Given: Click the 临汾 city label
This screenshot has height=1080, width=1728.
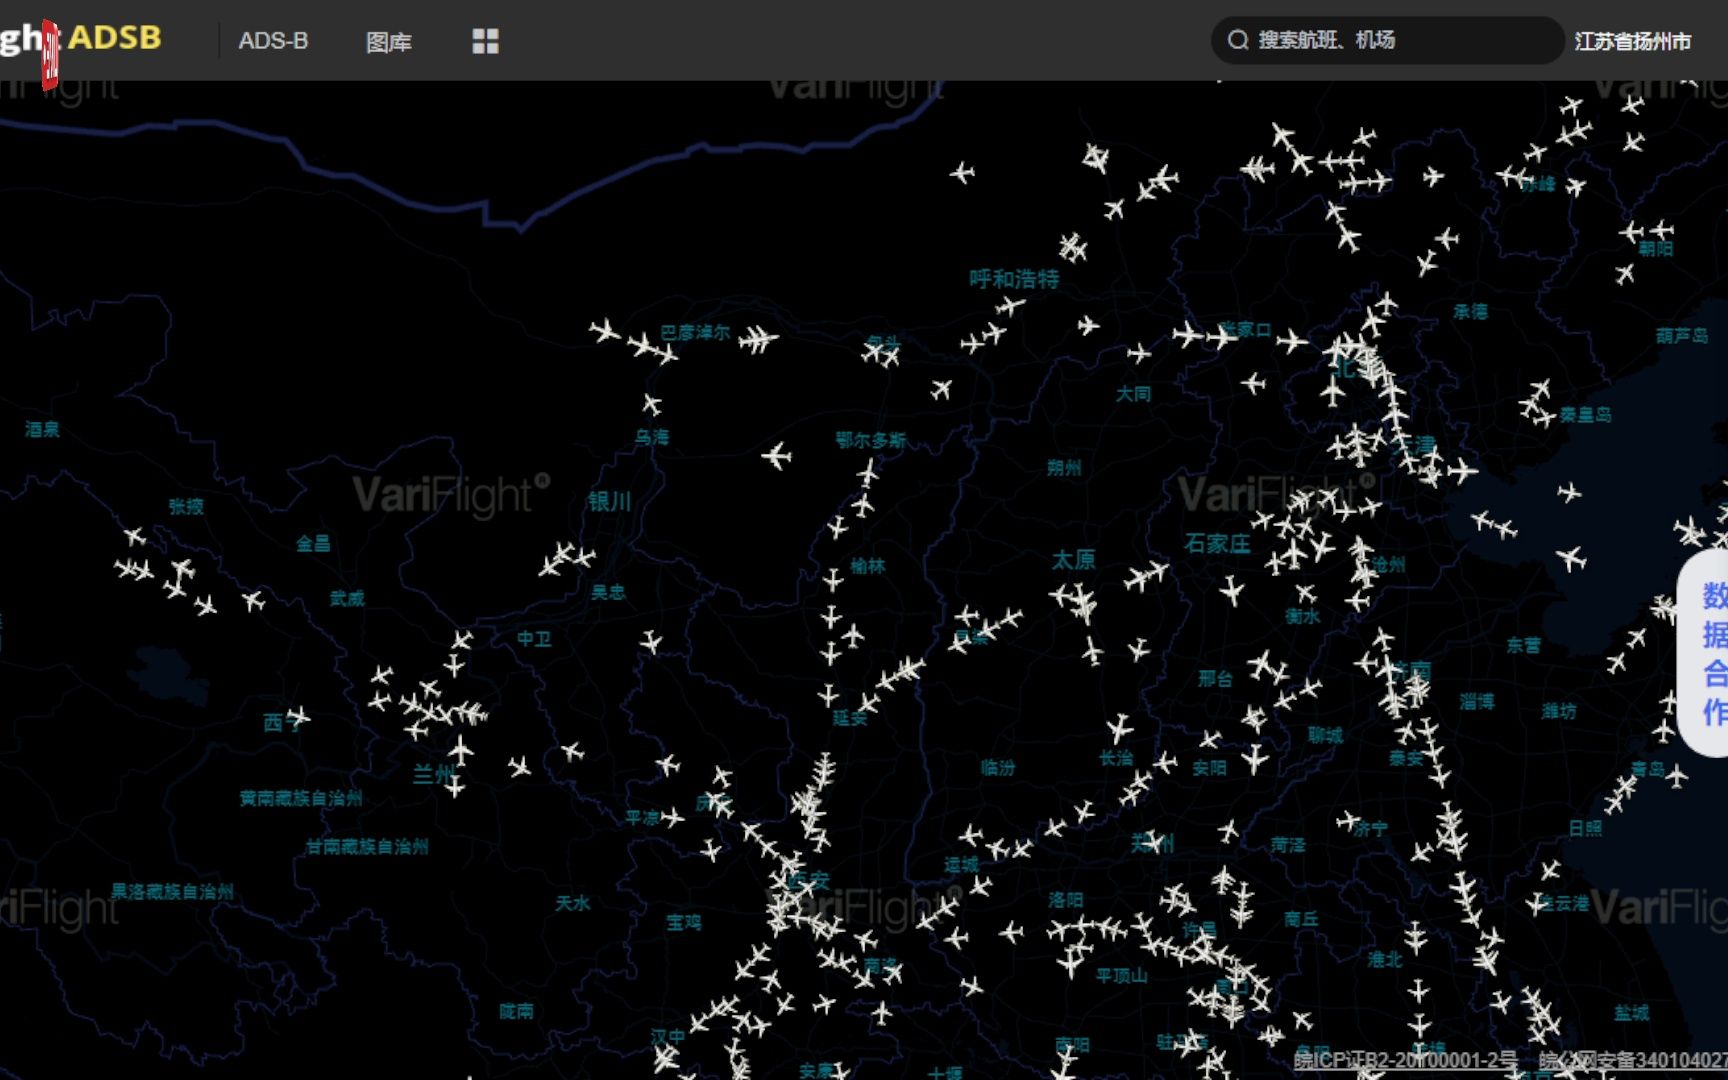Looking at the screenshot, I should [998, 767].
